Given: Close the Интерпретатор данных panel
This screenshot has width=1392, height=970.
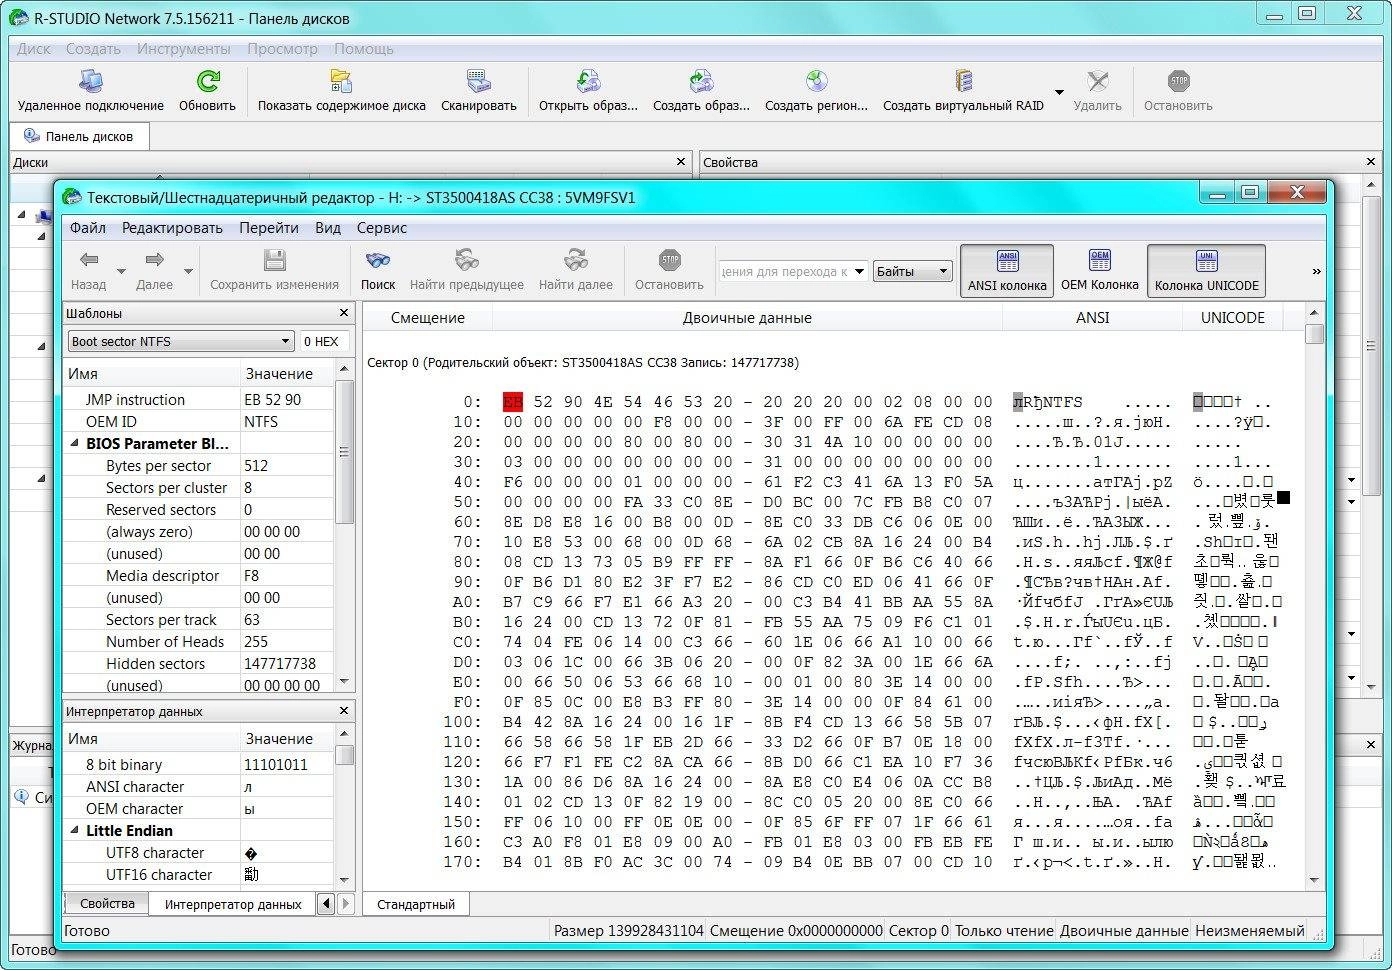Looking at the screenshot, I should [x=344, y=711].
